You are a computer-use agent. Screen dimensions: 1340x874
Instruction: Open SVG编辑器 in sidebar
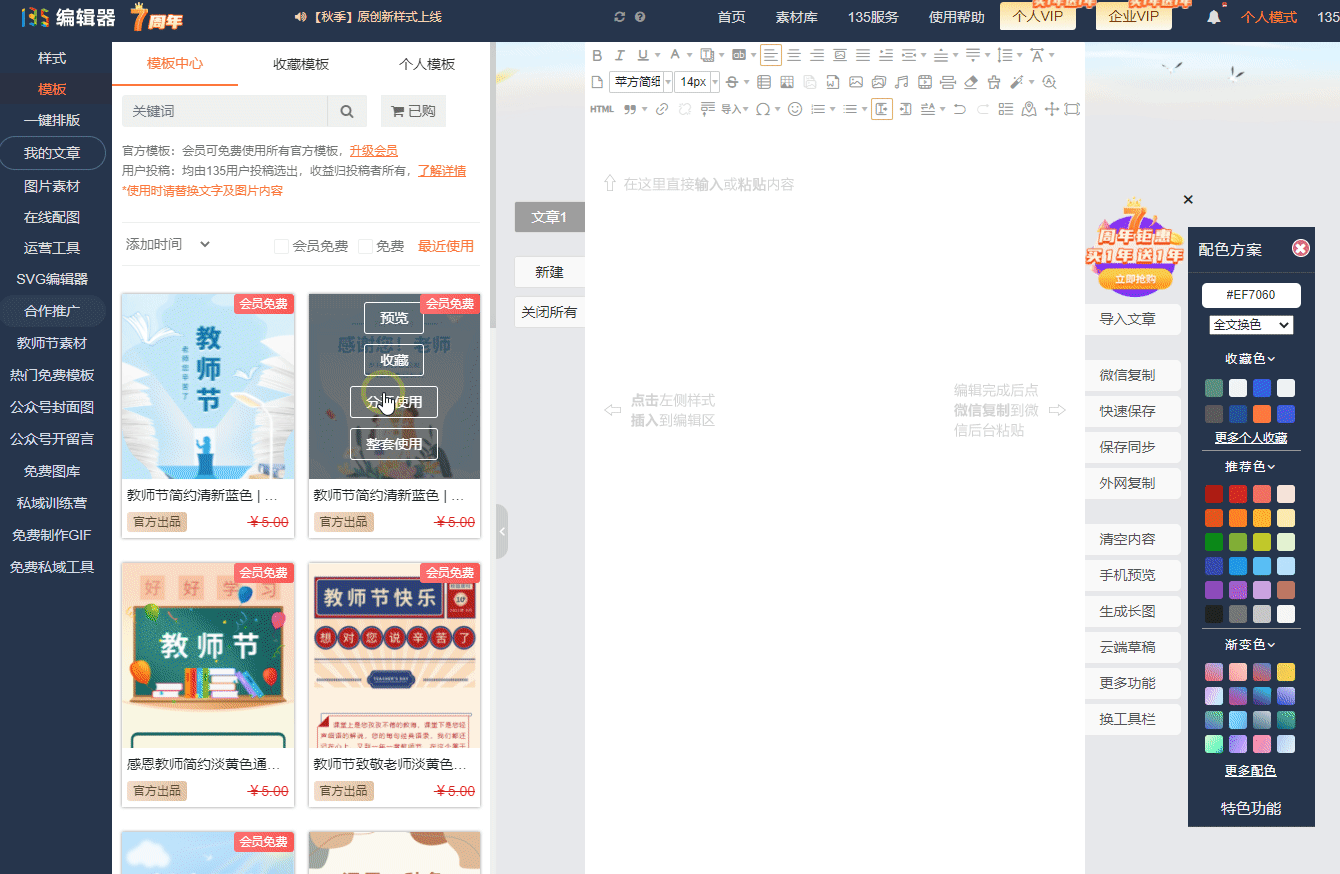click(x=52, y=279)
